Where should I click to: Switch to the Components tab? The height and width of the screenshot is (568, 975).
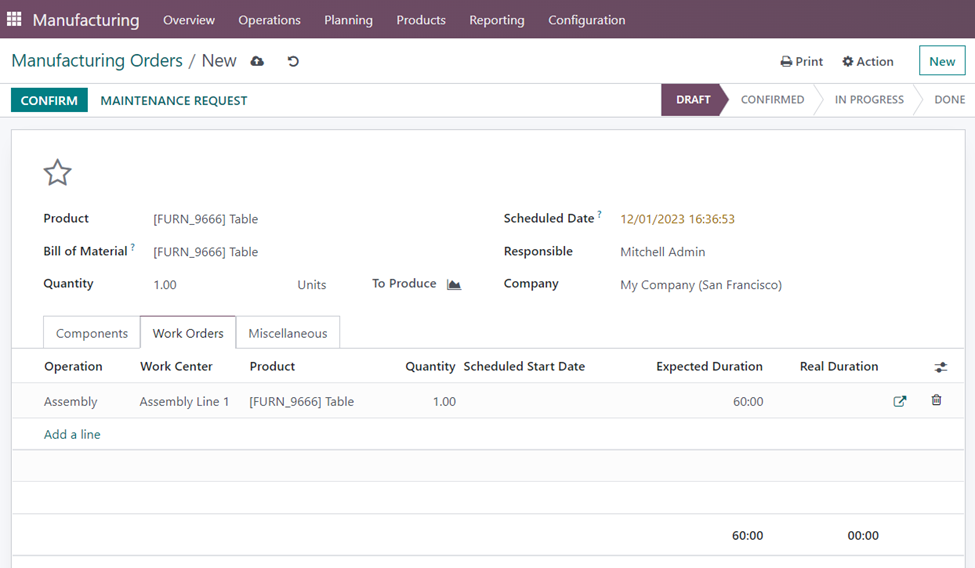[92, 333]
